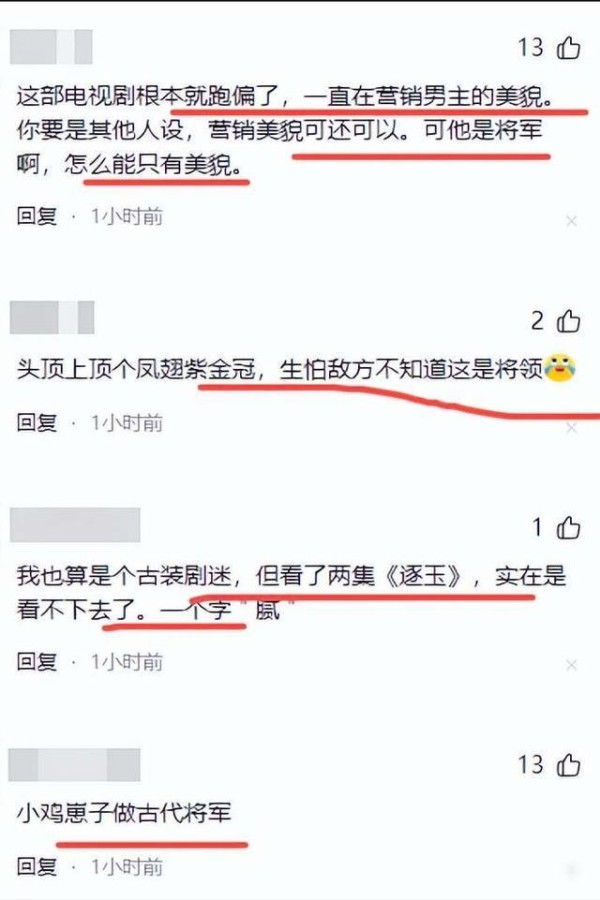Click the crying emoji in the helmet comment
Image resolution: width=600 pixels, height=900 pixels.
click(x=560, y=368)
